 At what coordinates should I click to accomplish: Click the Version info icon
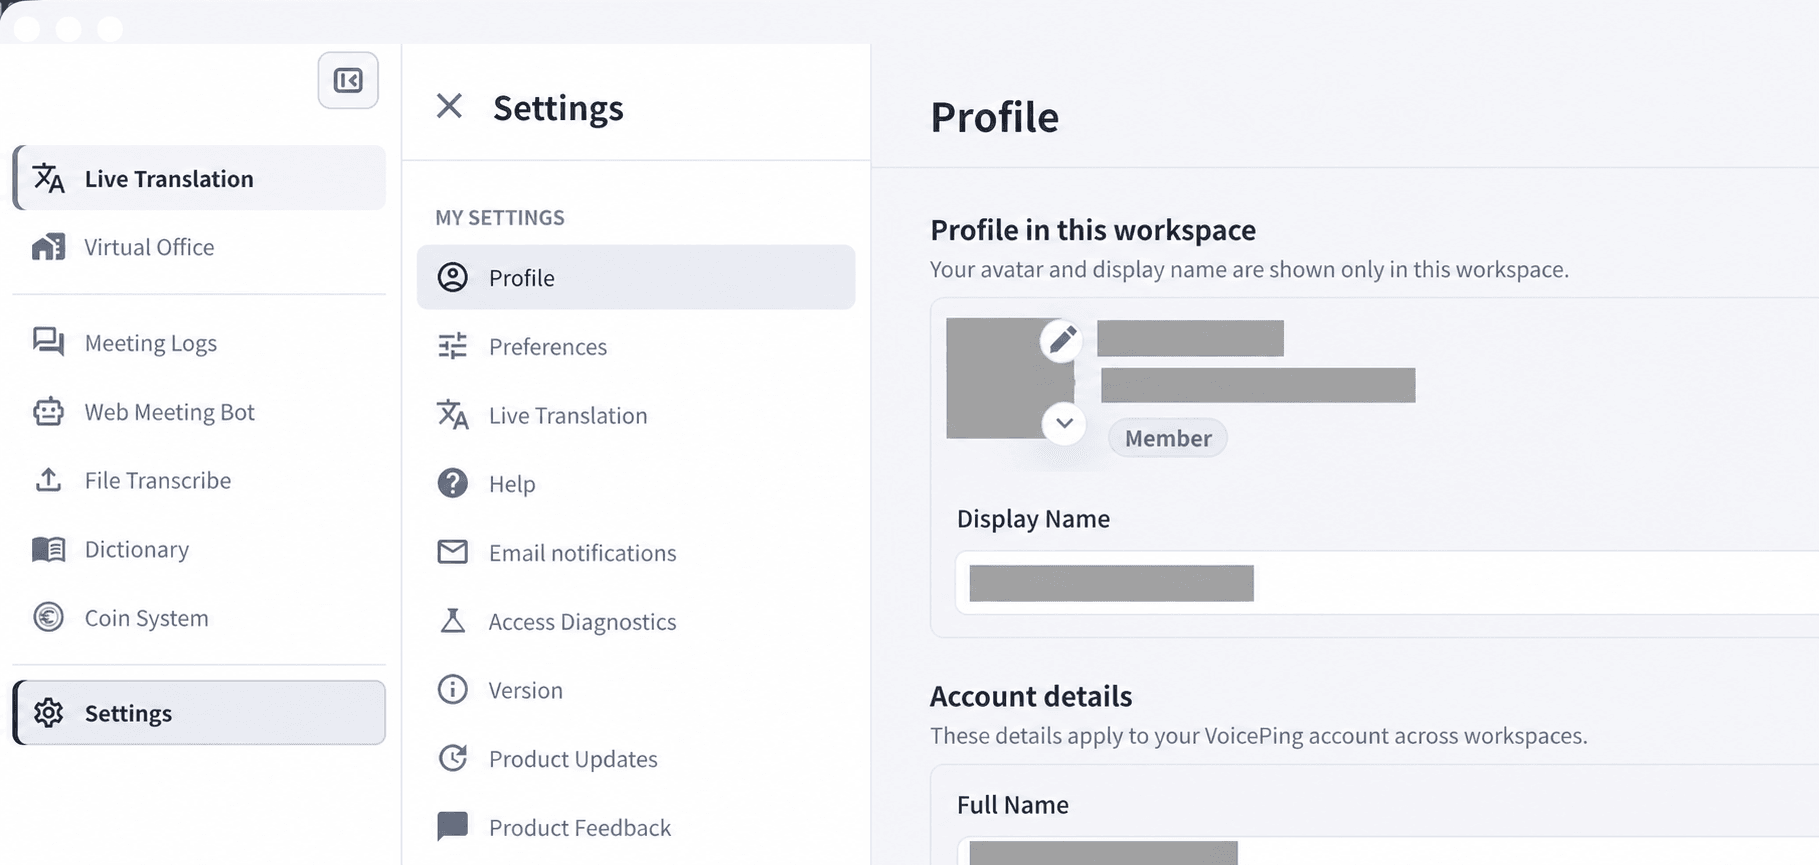[x=452, y=689]
